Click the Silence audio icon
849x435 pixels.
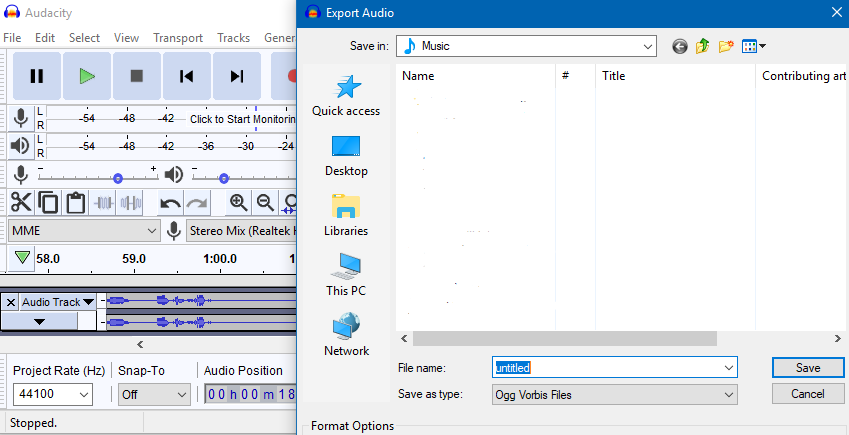tap(131, 203)
